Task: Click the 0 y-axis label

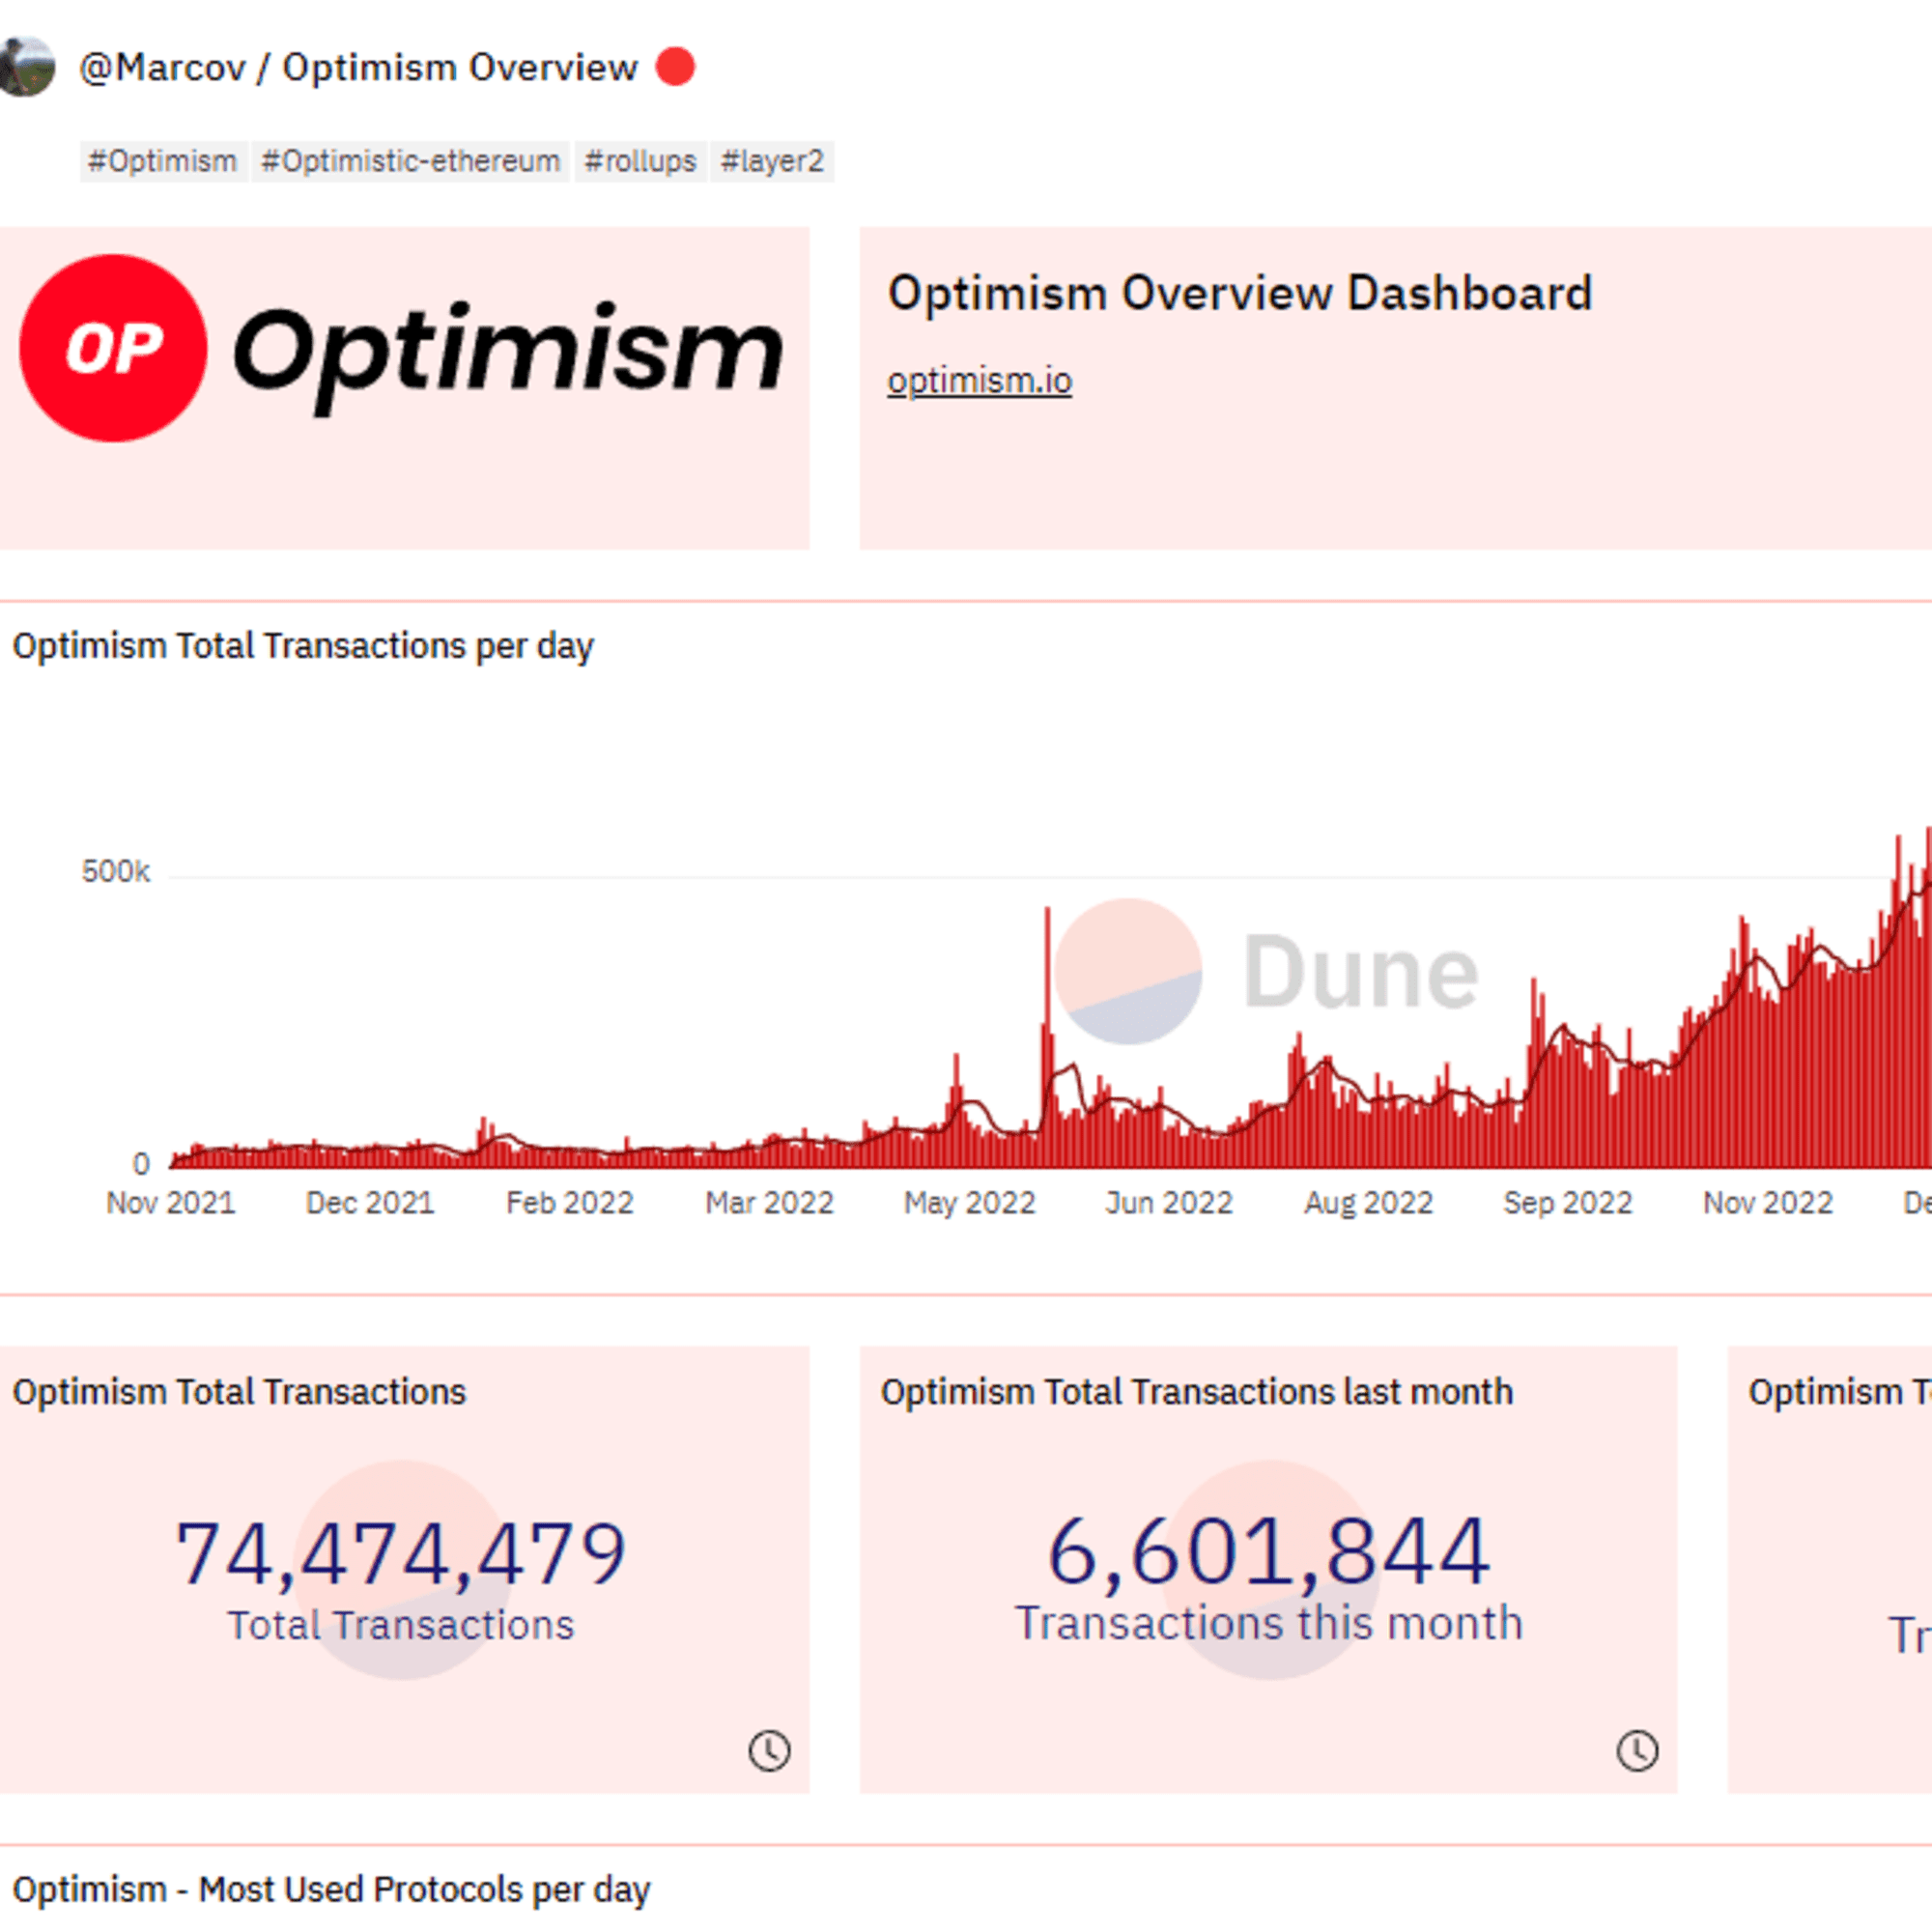Action: pyautogui.click(x=142, y=1163)
